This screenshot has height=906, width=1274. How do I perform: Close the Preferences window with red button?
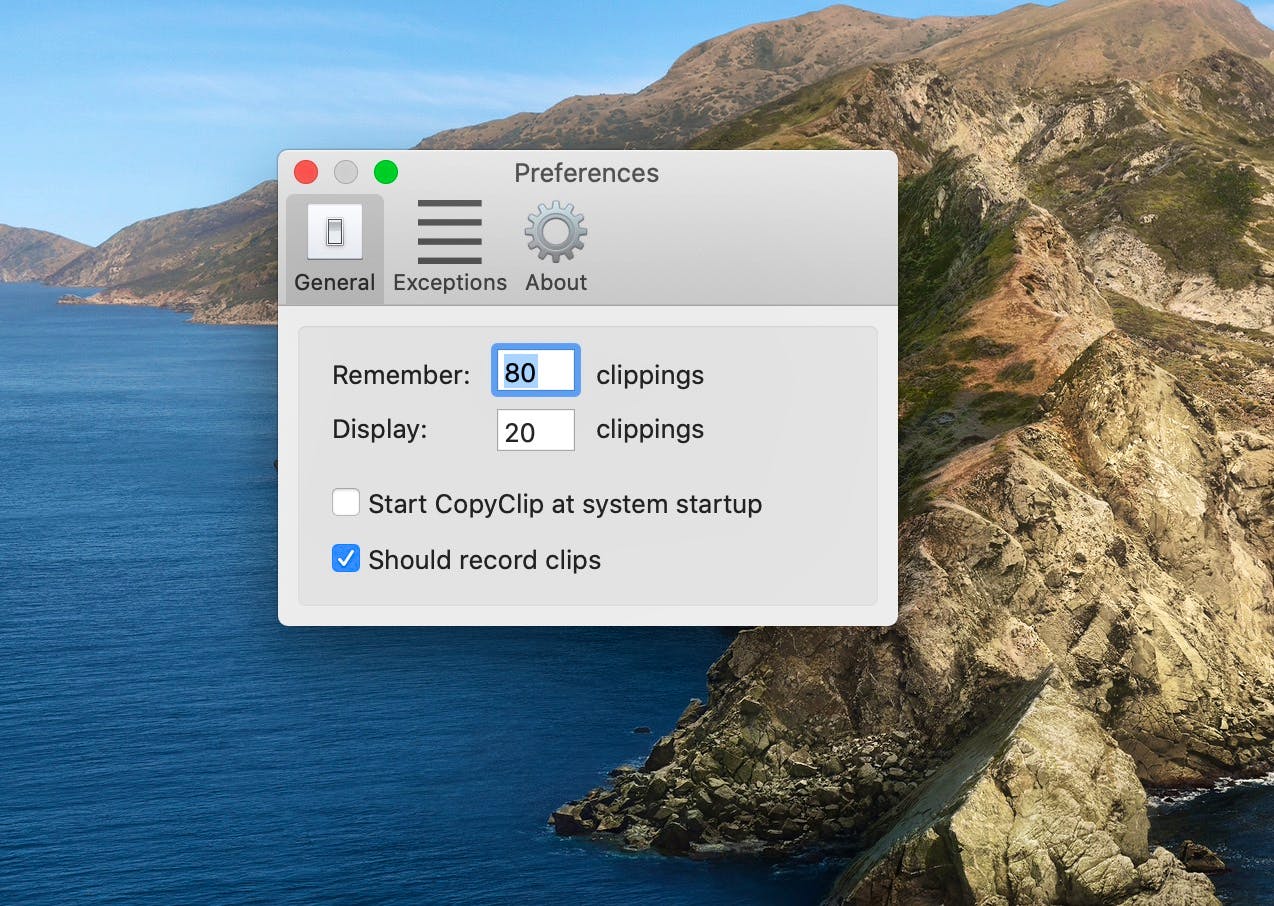coord(306,172)
